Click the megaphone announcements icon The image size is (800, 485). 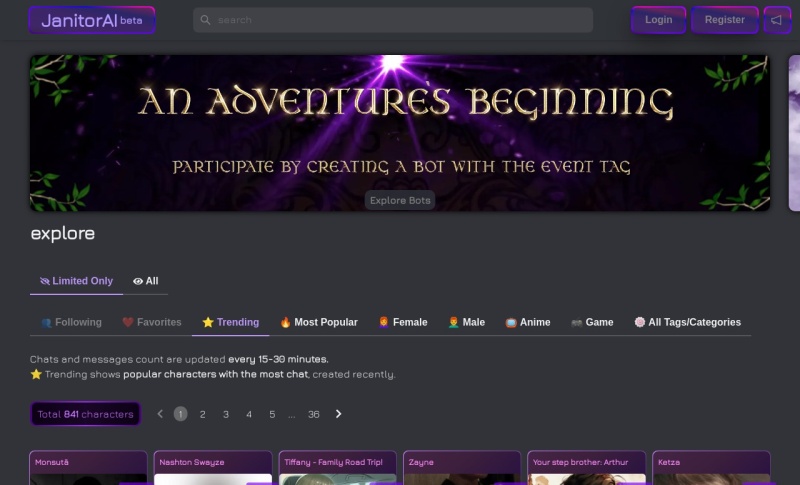coord(777,20)
